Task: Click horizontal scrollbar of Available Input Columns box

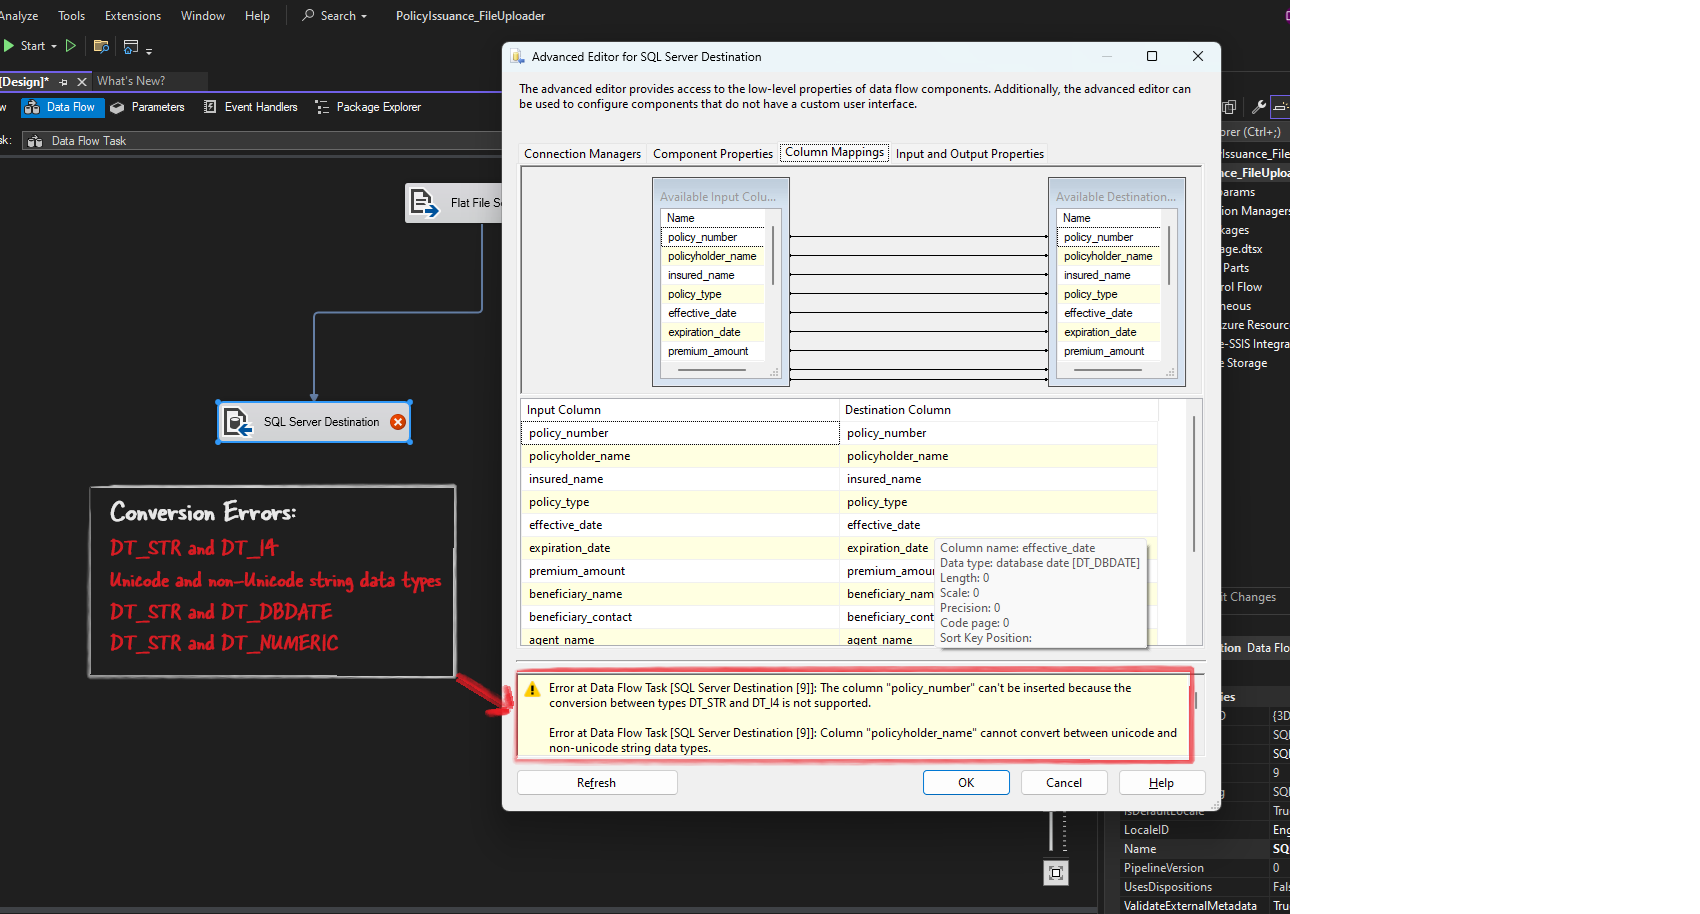Action: [712, 371]
